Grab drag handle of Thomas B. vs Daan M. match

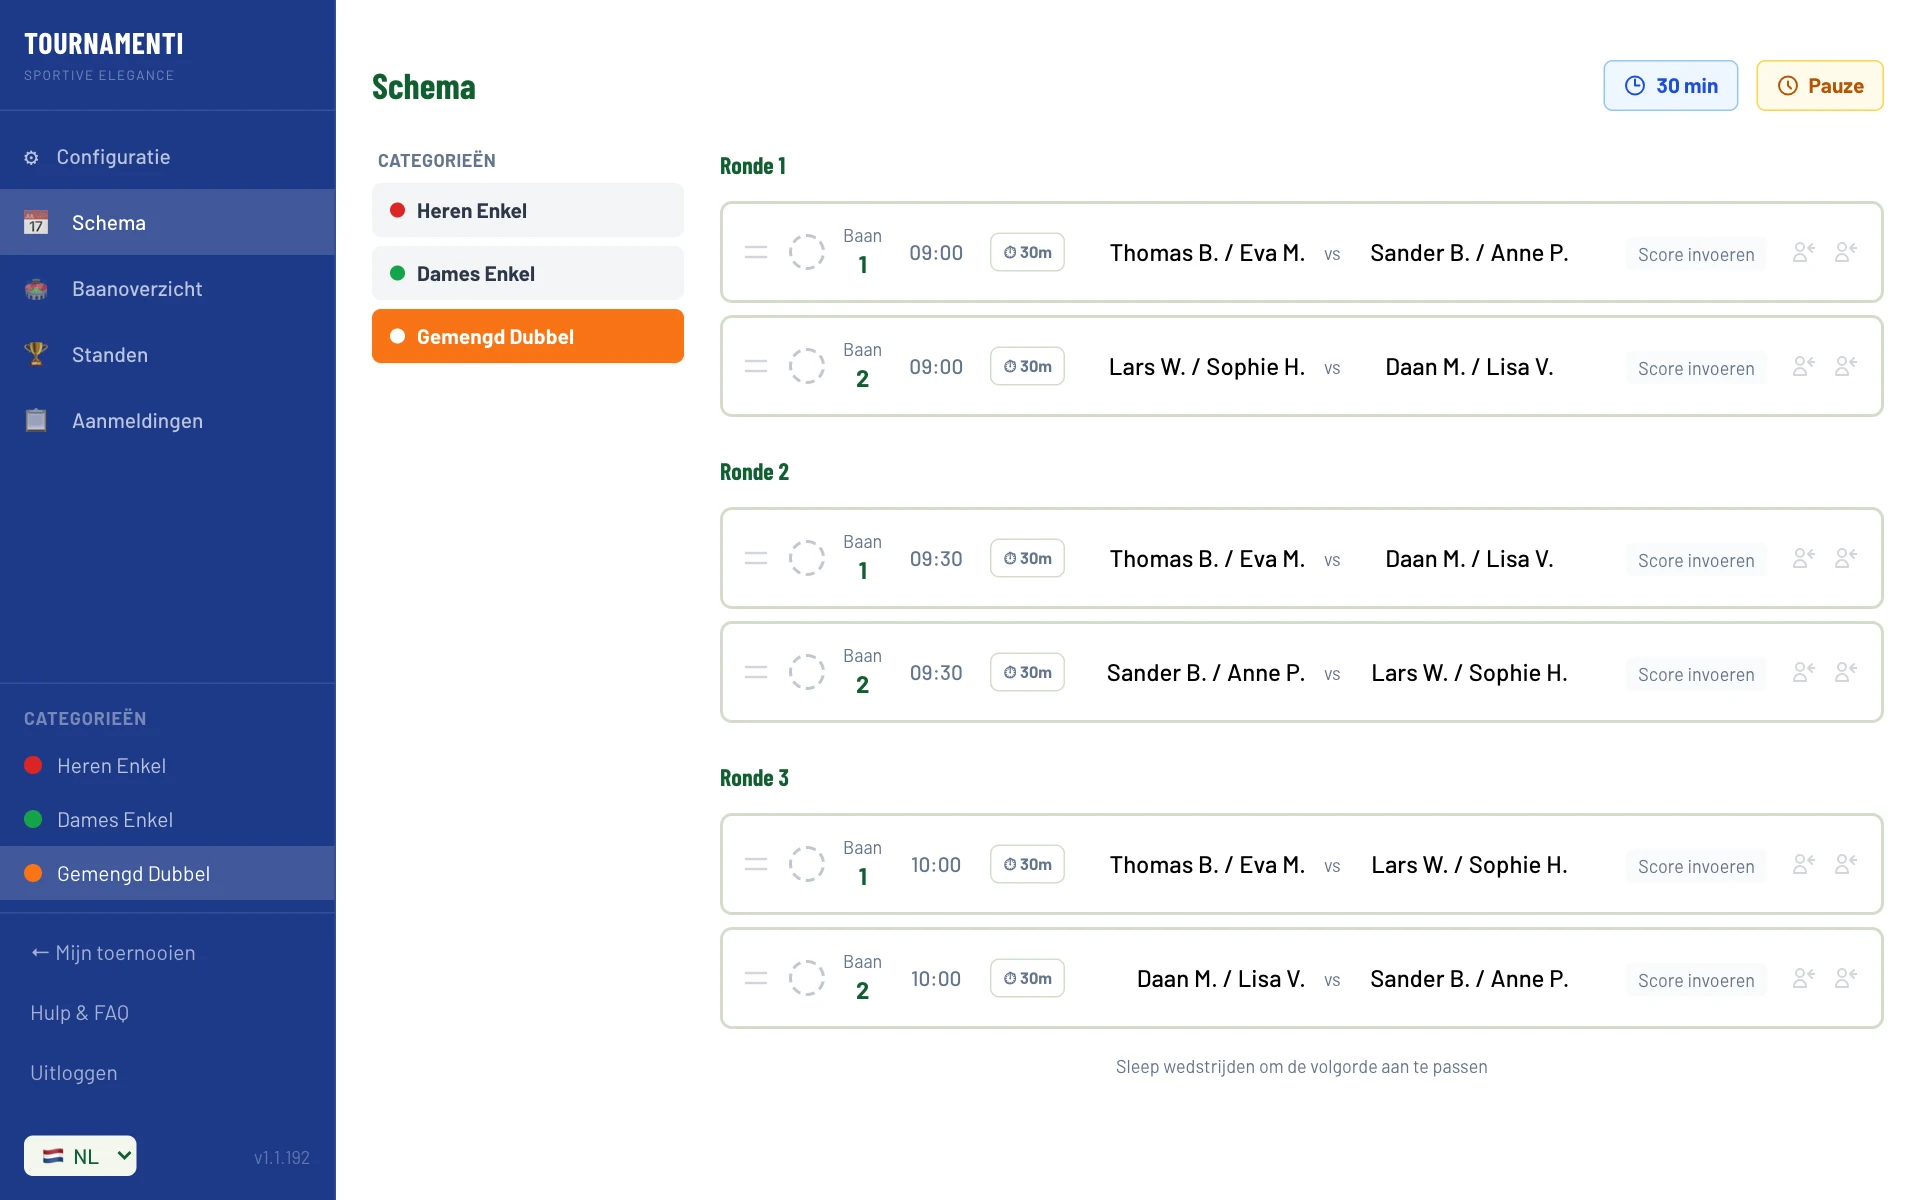pyautogui.click(x=756, y=559)
